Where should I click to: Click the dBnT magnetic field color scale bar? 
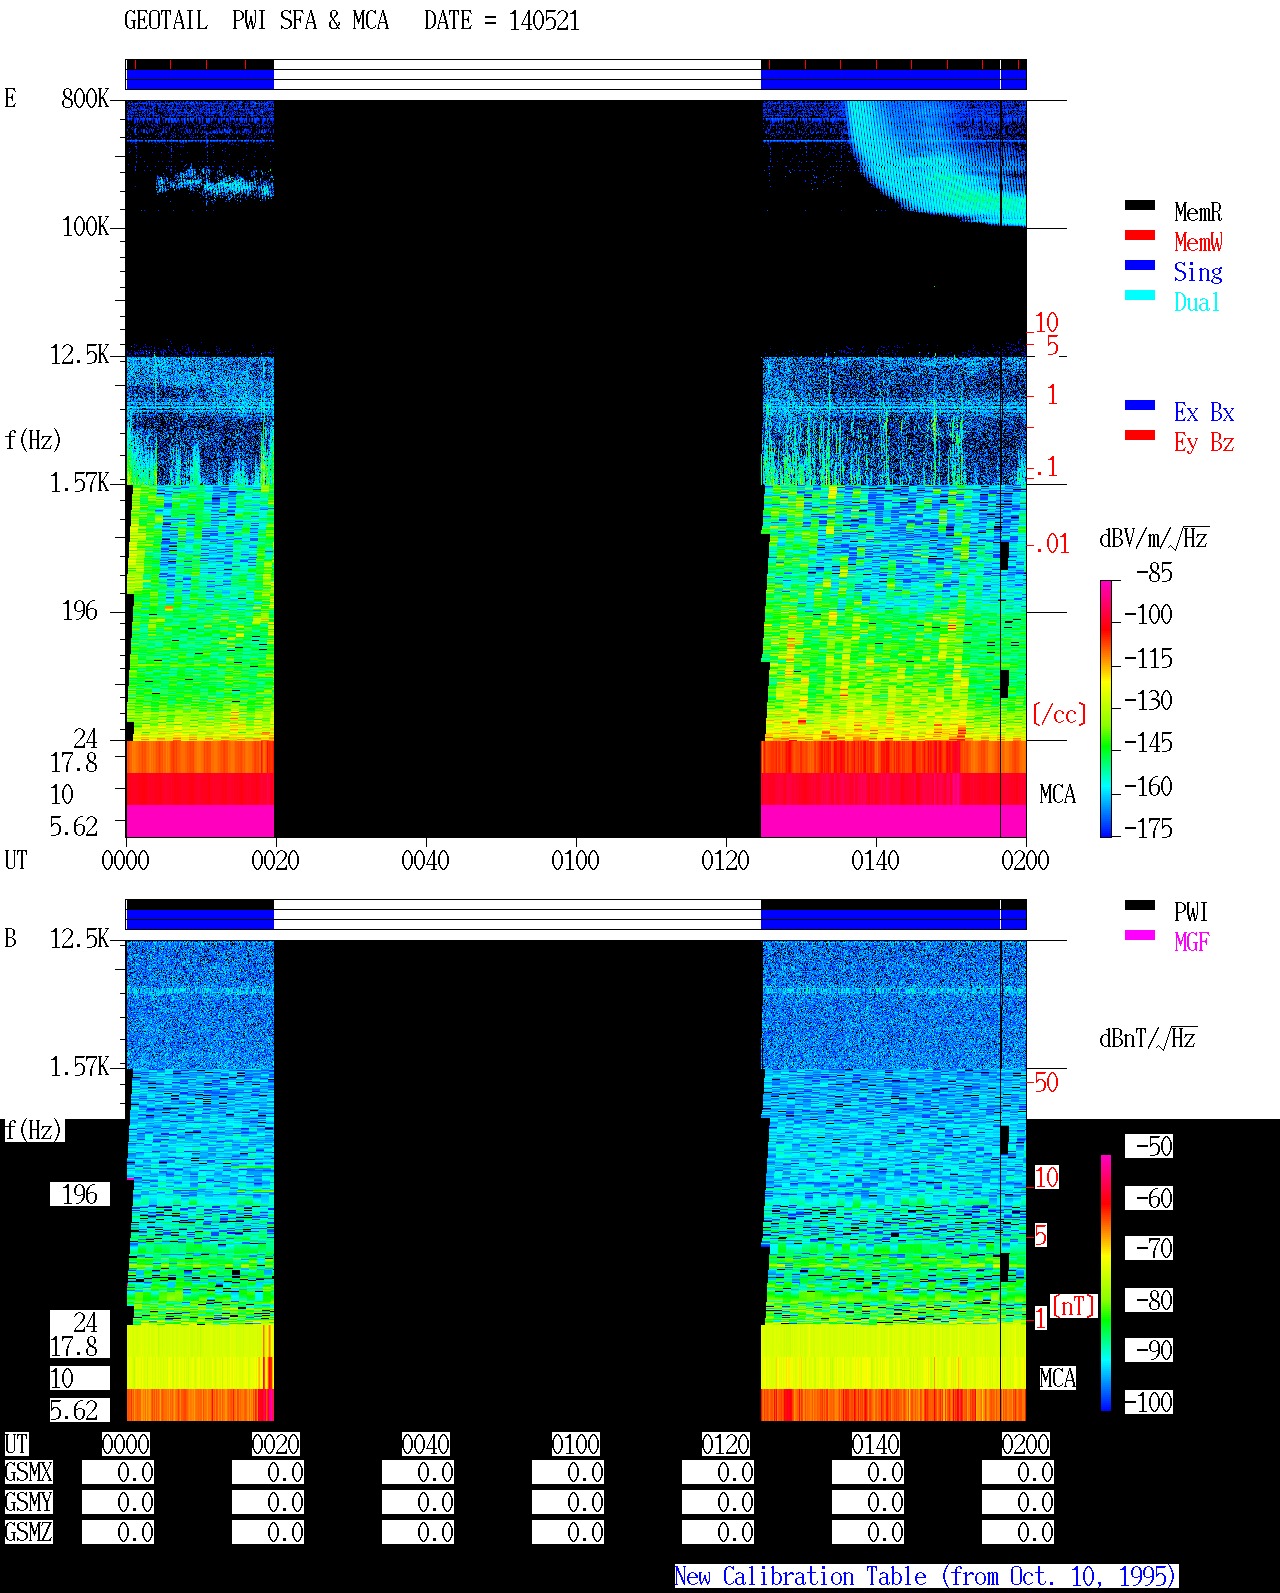(1106, 1283)
